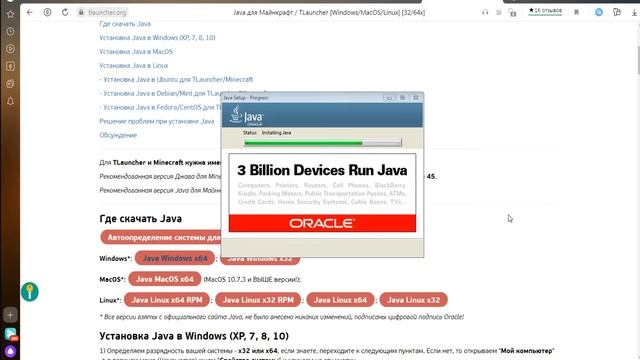640x360 pixels.
Task: Download Java Windows x64
Action: click(175, 258)
